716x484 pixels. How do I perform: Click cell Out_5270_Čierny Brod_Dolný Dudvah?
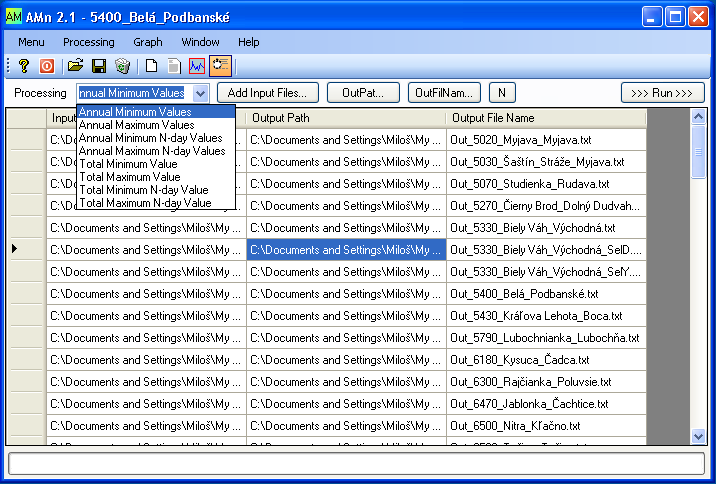click(546, 205)
